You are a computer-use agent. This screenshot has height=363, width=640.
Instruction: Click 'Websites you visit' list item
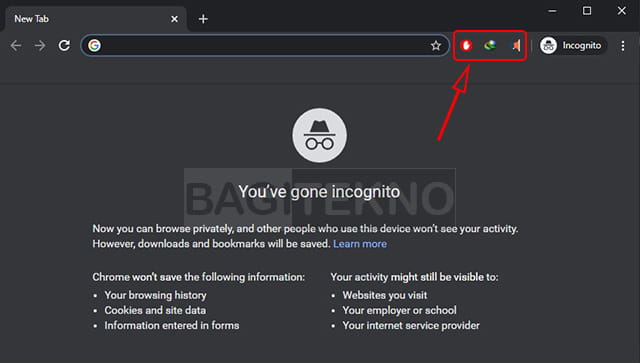click(385, 295)
